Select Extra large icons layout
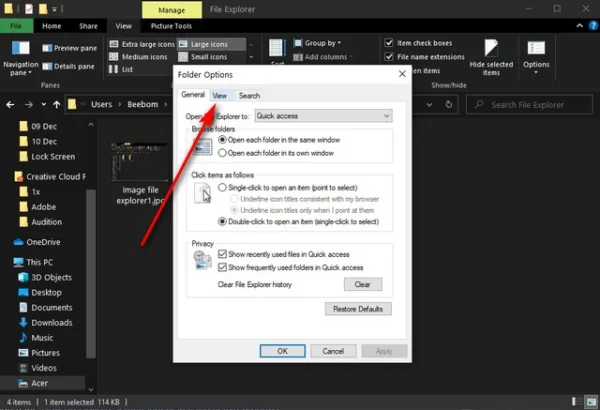The height and width of the screenshot is (410, 600). 142,44
